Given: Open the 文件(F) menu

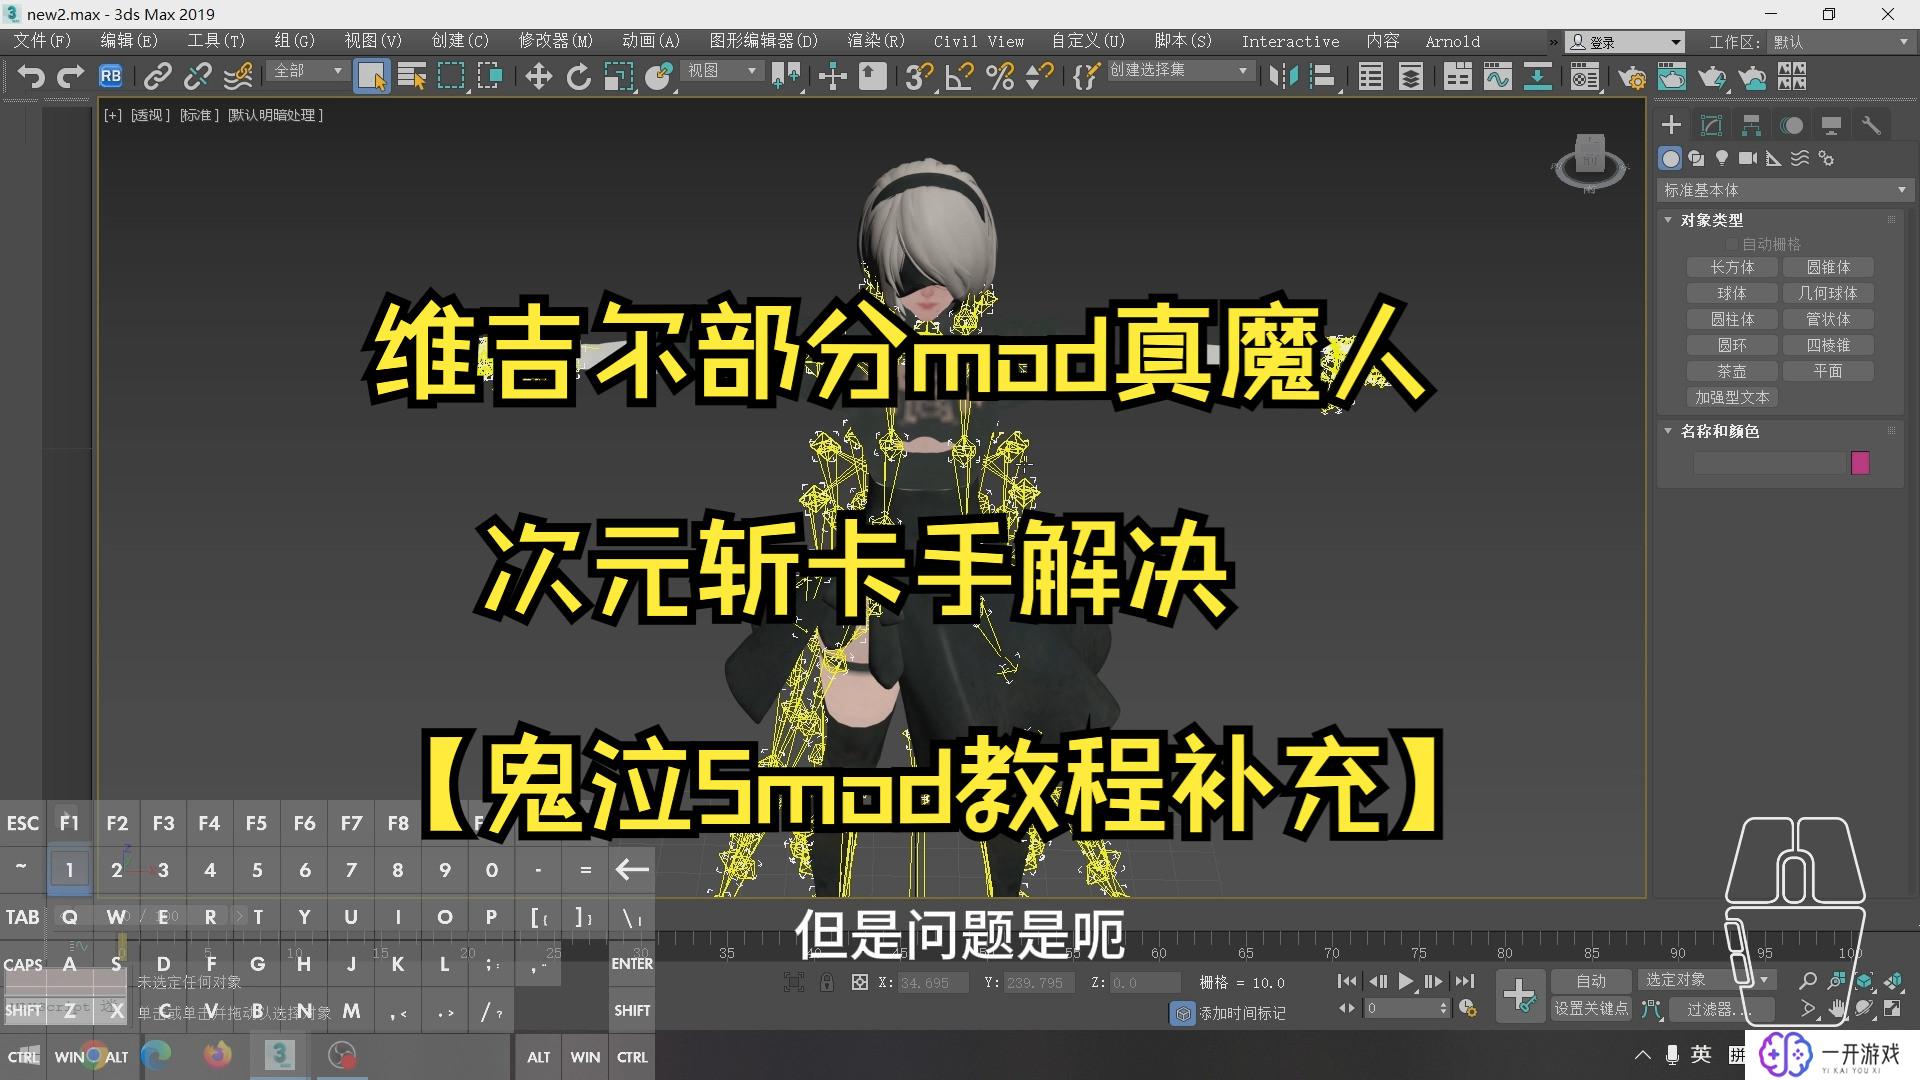Looking at the screenshot, I should pos(42,41).
